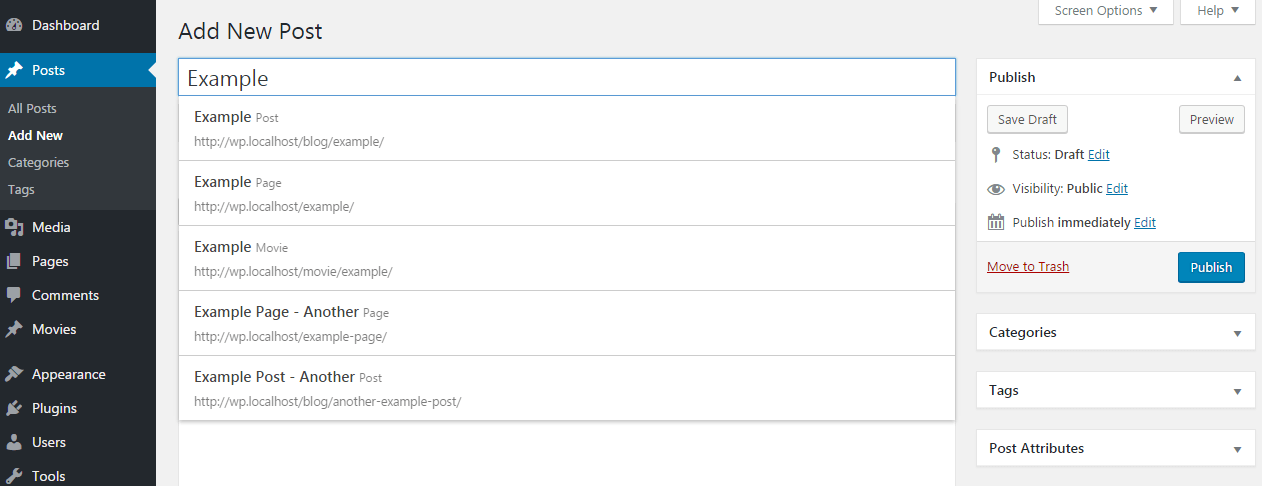The height and width of the screenshot is (486, 1262).
Task: Click the Comments bubble icon
Action: 15,295
